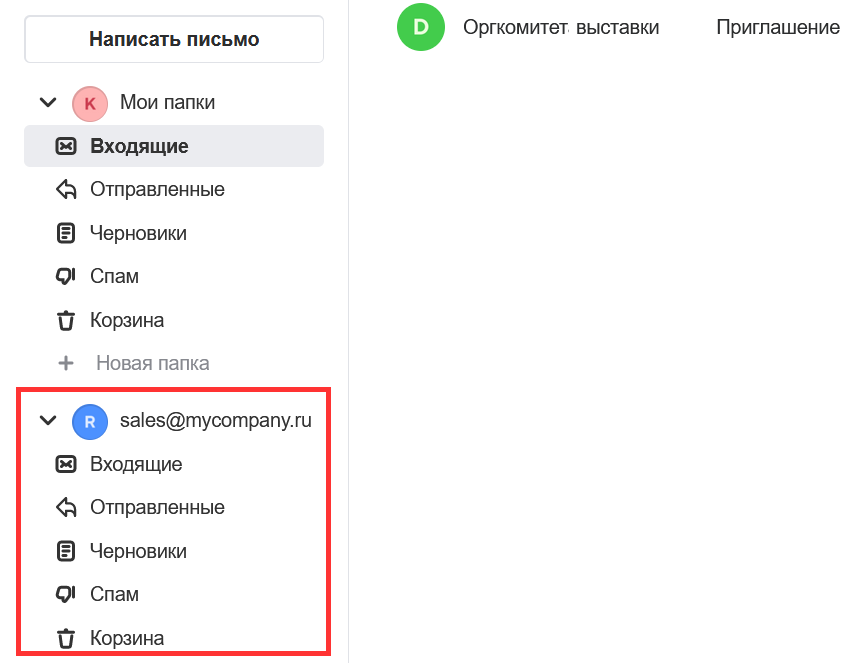Select Входящие under sales@mycompany.ru

(136, 464)
